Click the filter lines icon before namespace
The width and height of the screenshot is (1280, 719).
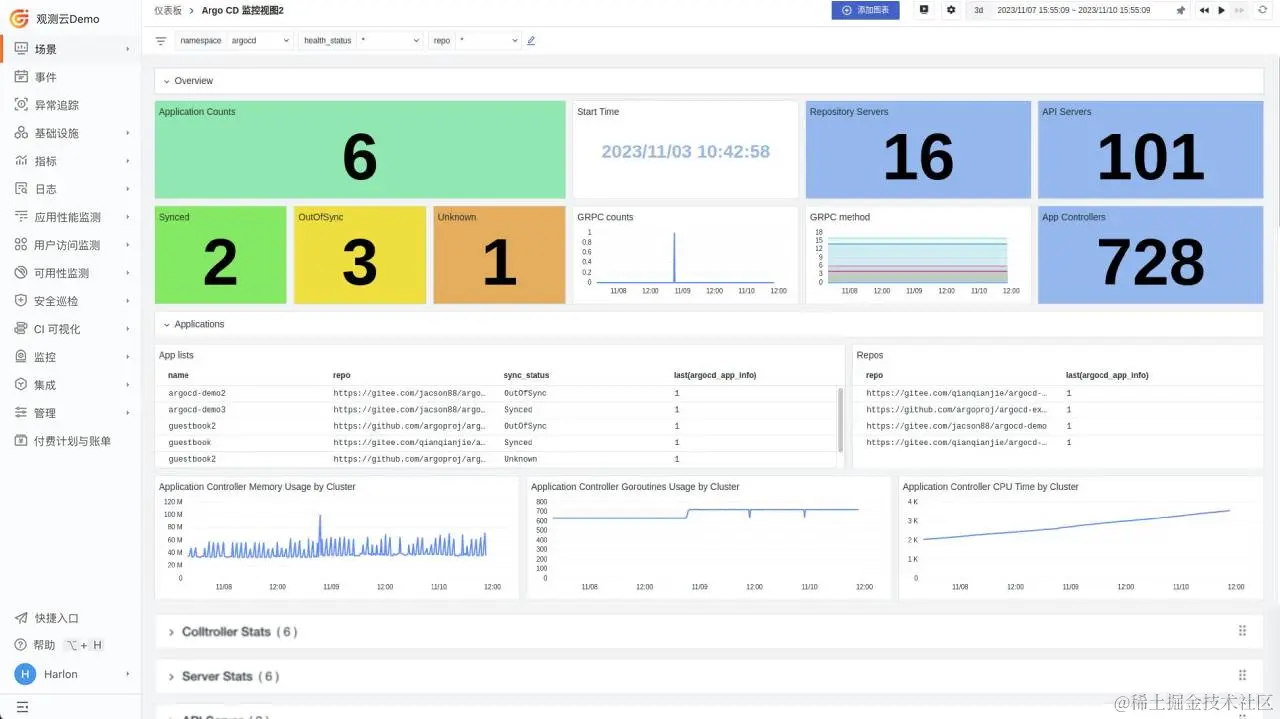(161, 41)
